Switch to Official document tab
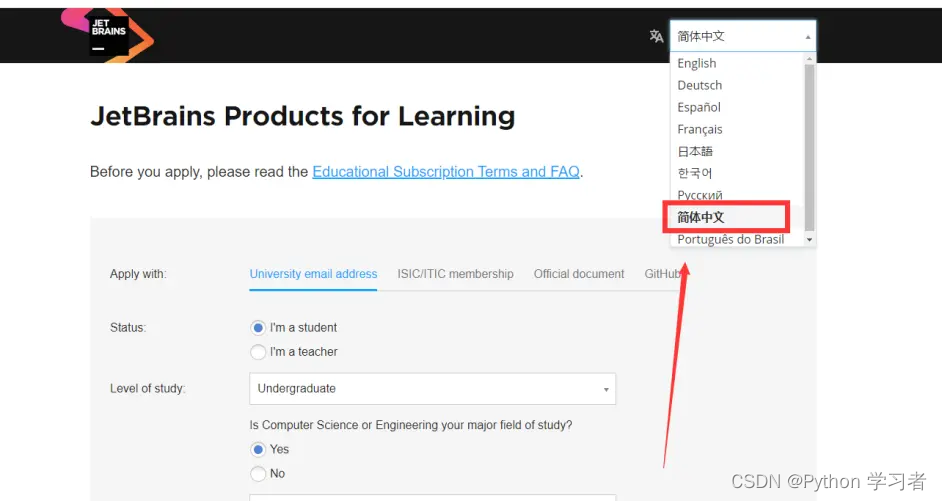Screen dimensions: 942x501 tap(579, 274)
